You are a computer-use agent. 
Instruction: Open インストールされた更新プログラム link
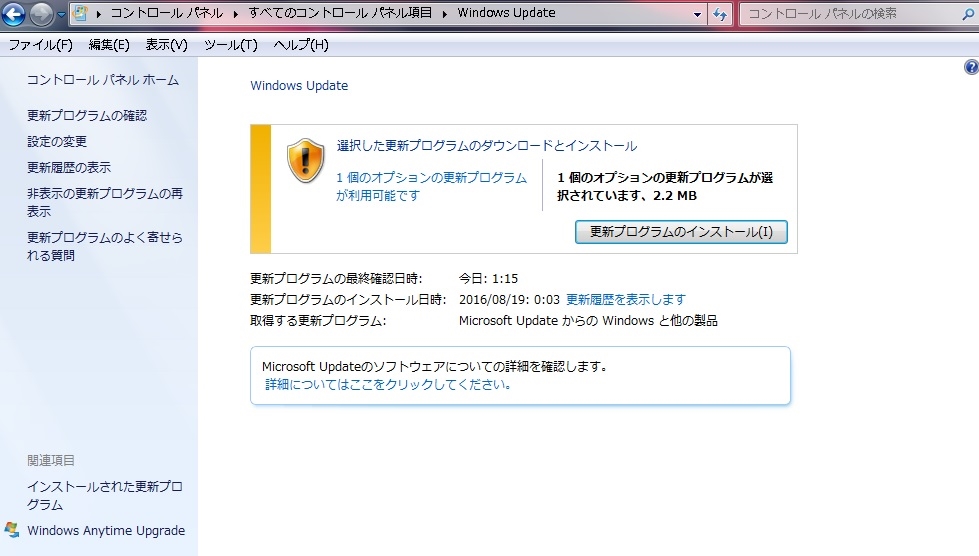pos(104,495)
